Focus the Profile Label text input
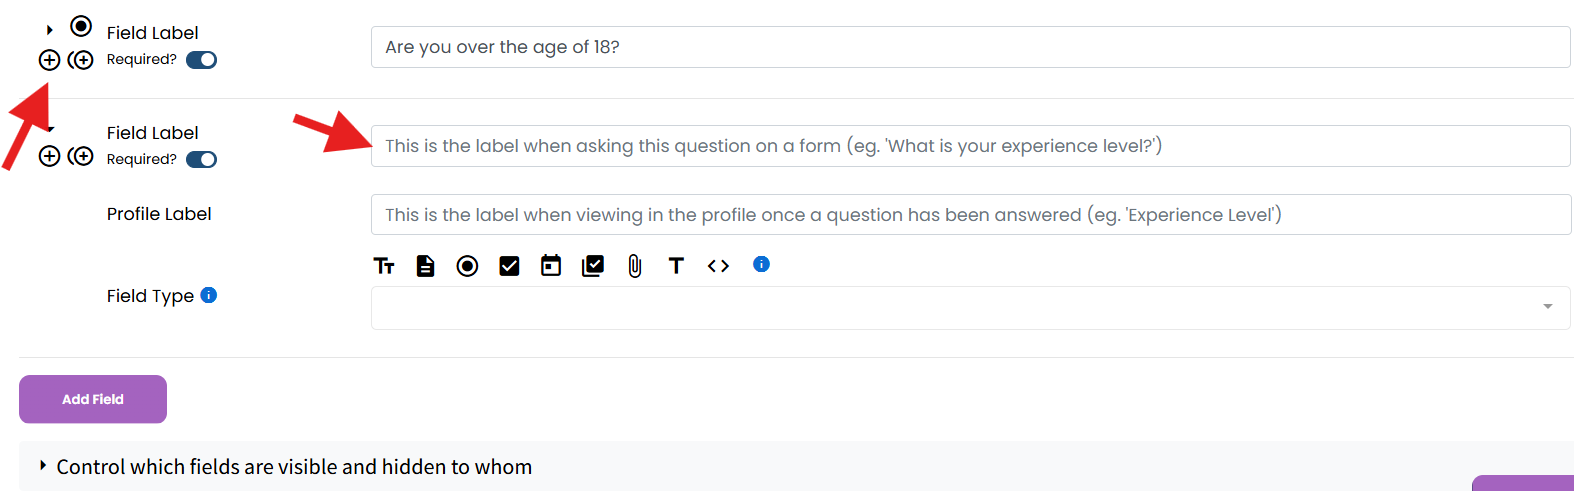Screen dimensions: 1574x491 (x=970, y=215)
